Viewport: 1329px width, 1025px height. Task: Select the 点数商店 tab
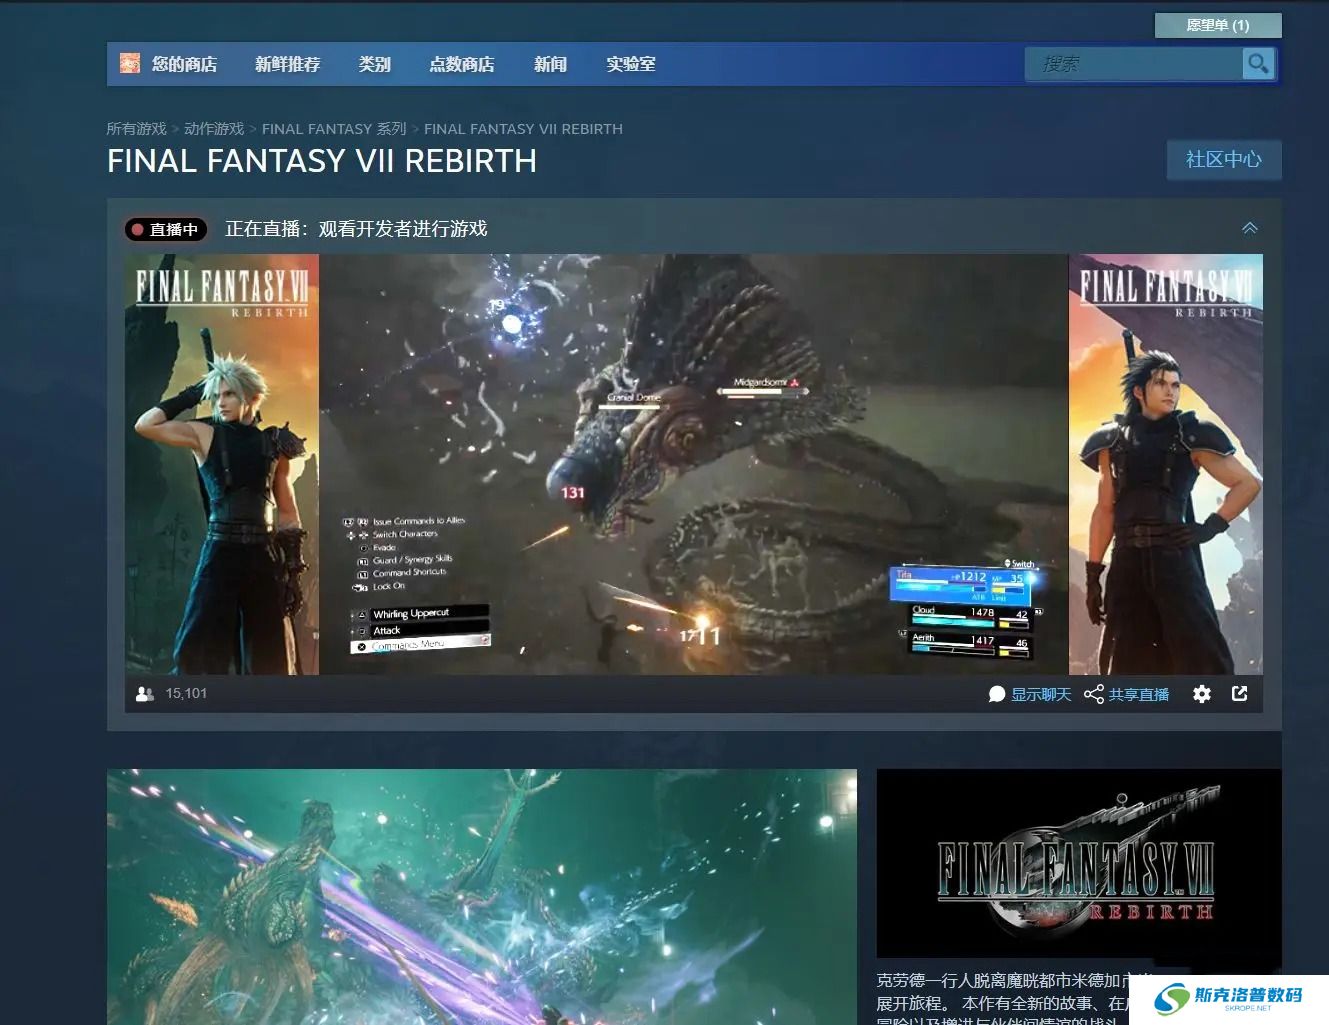pos(461,64)
